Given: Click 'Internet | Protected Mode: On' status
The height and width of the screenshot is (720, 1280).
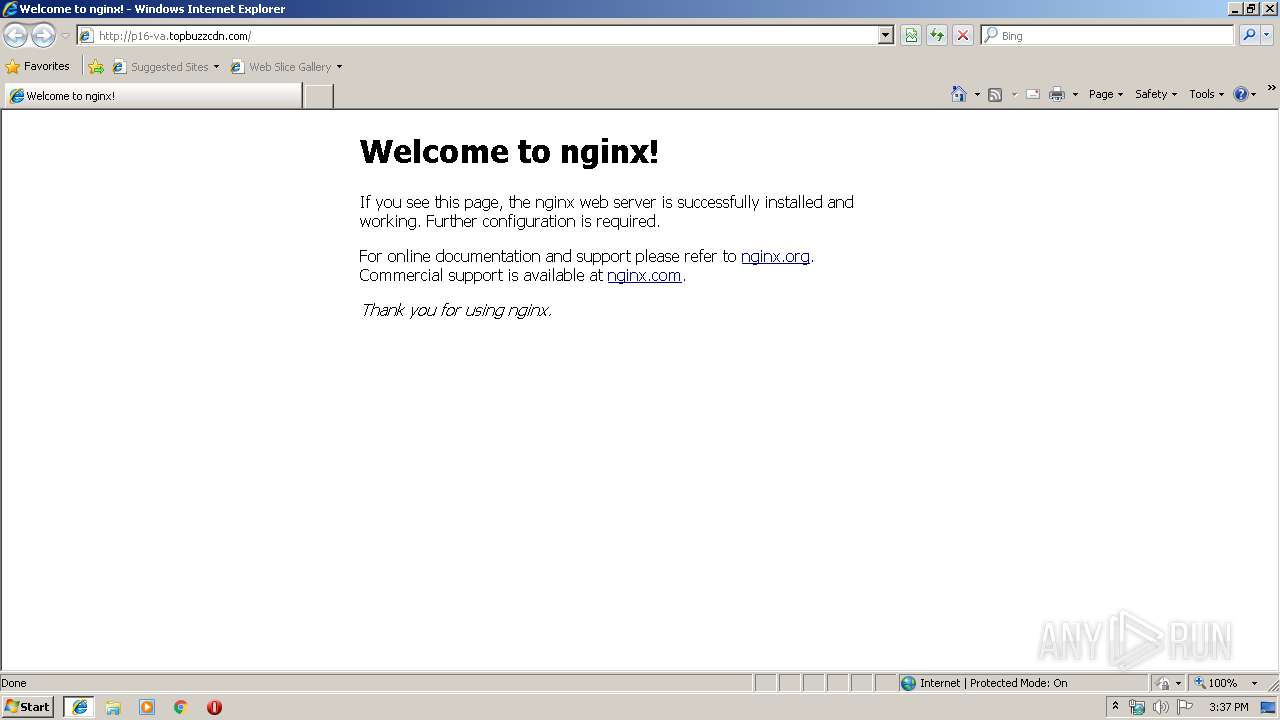Looking at the screenshot, I should tap(994, 683).
